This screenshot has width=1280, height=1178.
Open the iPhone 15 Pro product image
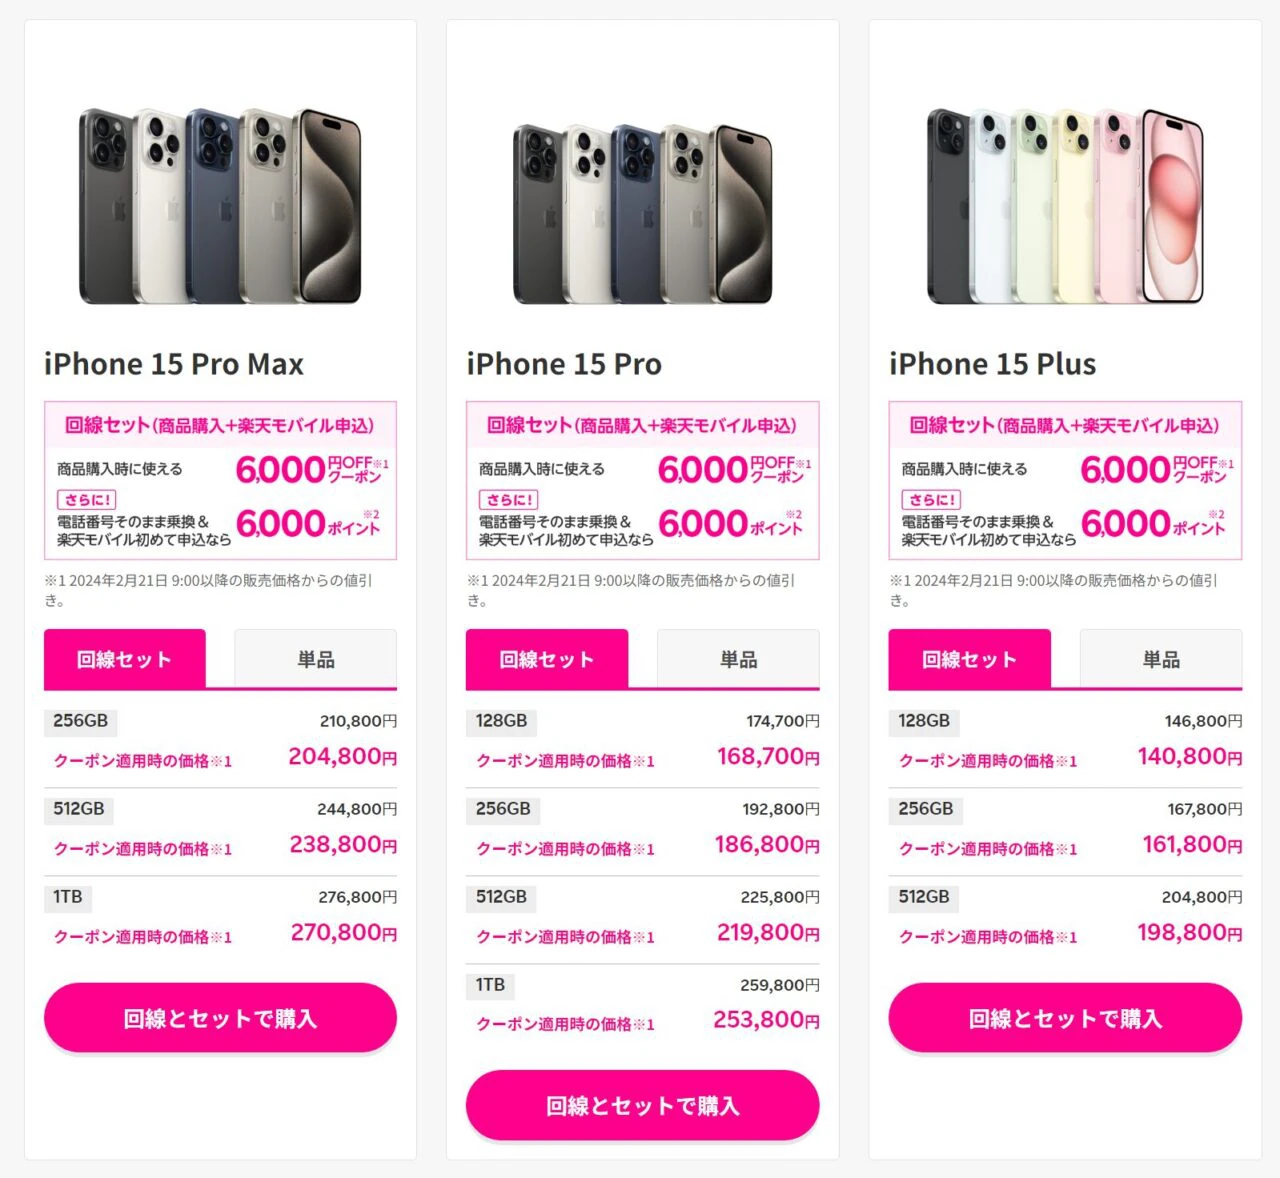click(x=642, y=213)
